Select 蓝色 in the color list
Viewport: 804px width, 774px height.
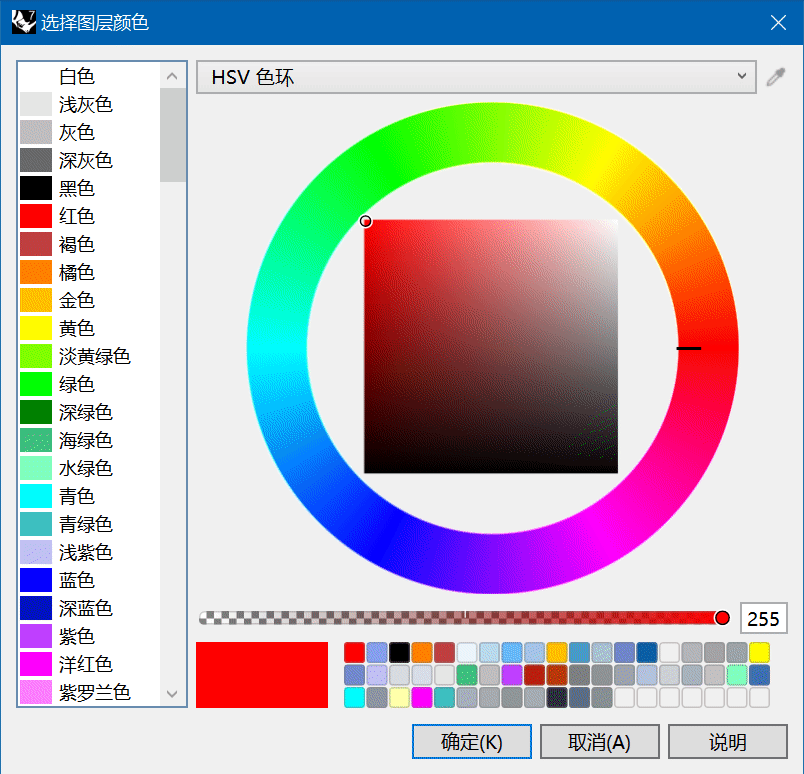89,580
